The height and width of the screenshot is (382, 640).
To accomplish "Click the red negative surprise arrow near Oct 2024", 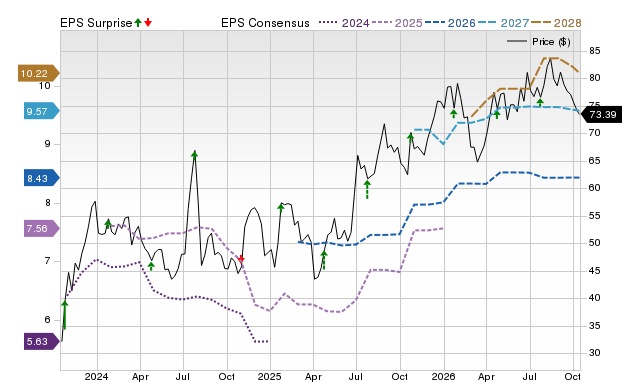I will [x=241, y=259].
